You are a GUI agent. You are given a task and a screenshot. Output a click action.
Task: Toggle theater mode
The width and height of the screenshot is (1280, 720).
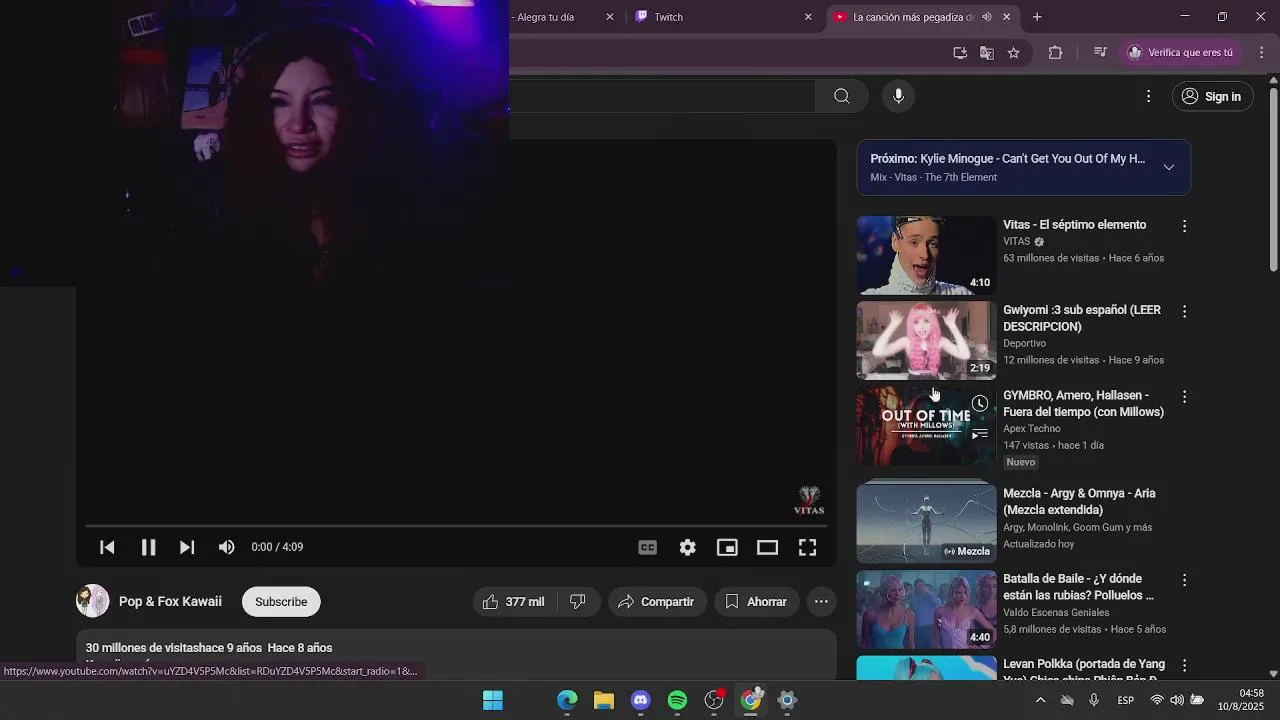coord(767,547)
